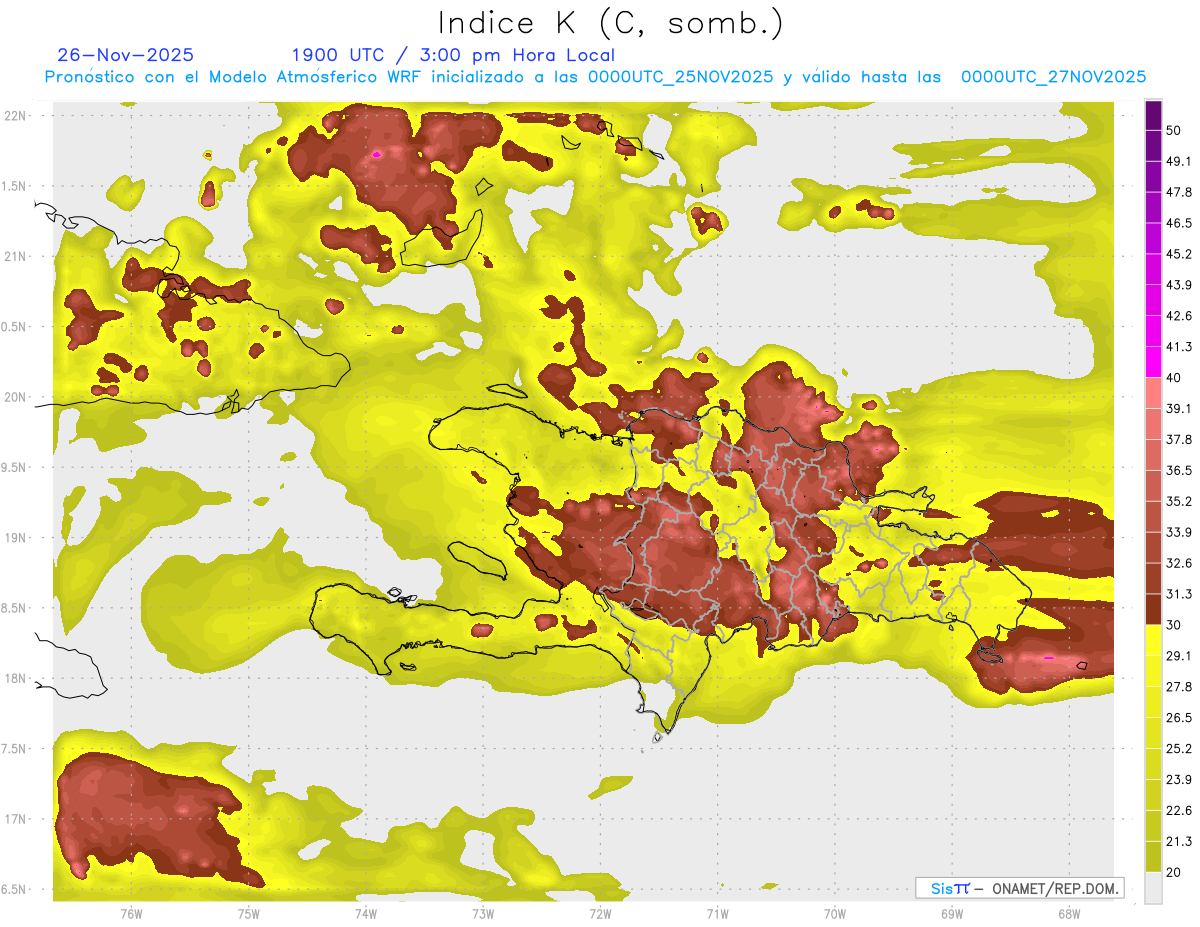
Task: Click the "25.2" colour scale label
Action: click(x=1179, y=749)
